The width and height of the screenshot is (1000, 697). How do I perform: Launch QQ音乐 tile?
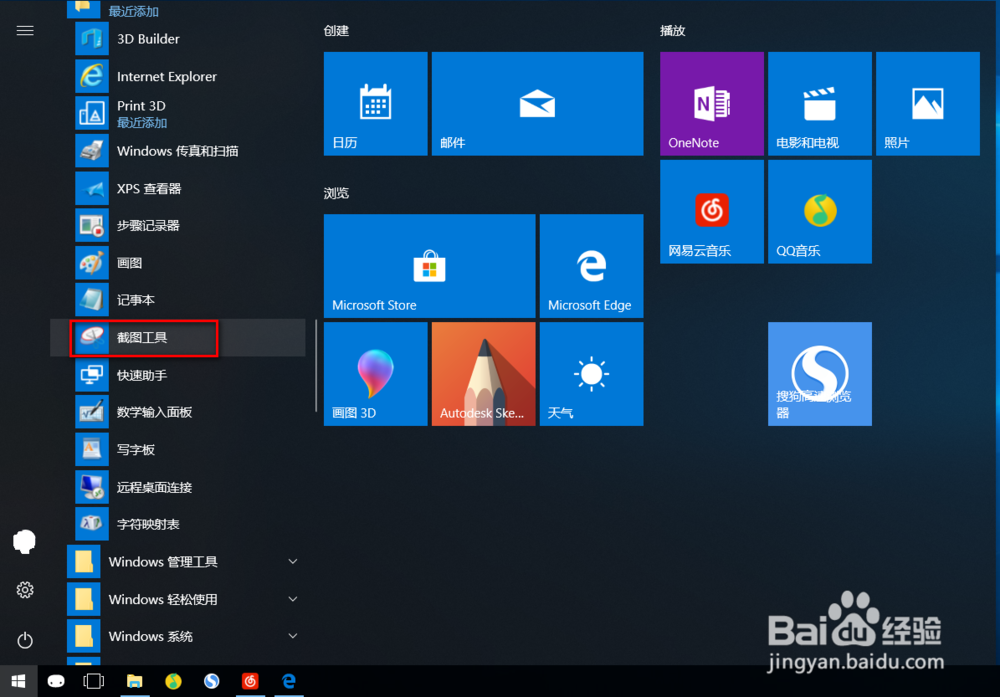[820, 212]
